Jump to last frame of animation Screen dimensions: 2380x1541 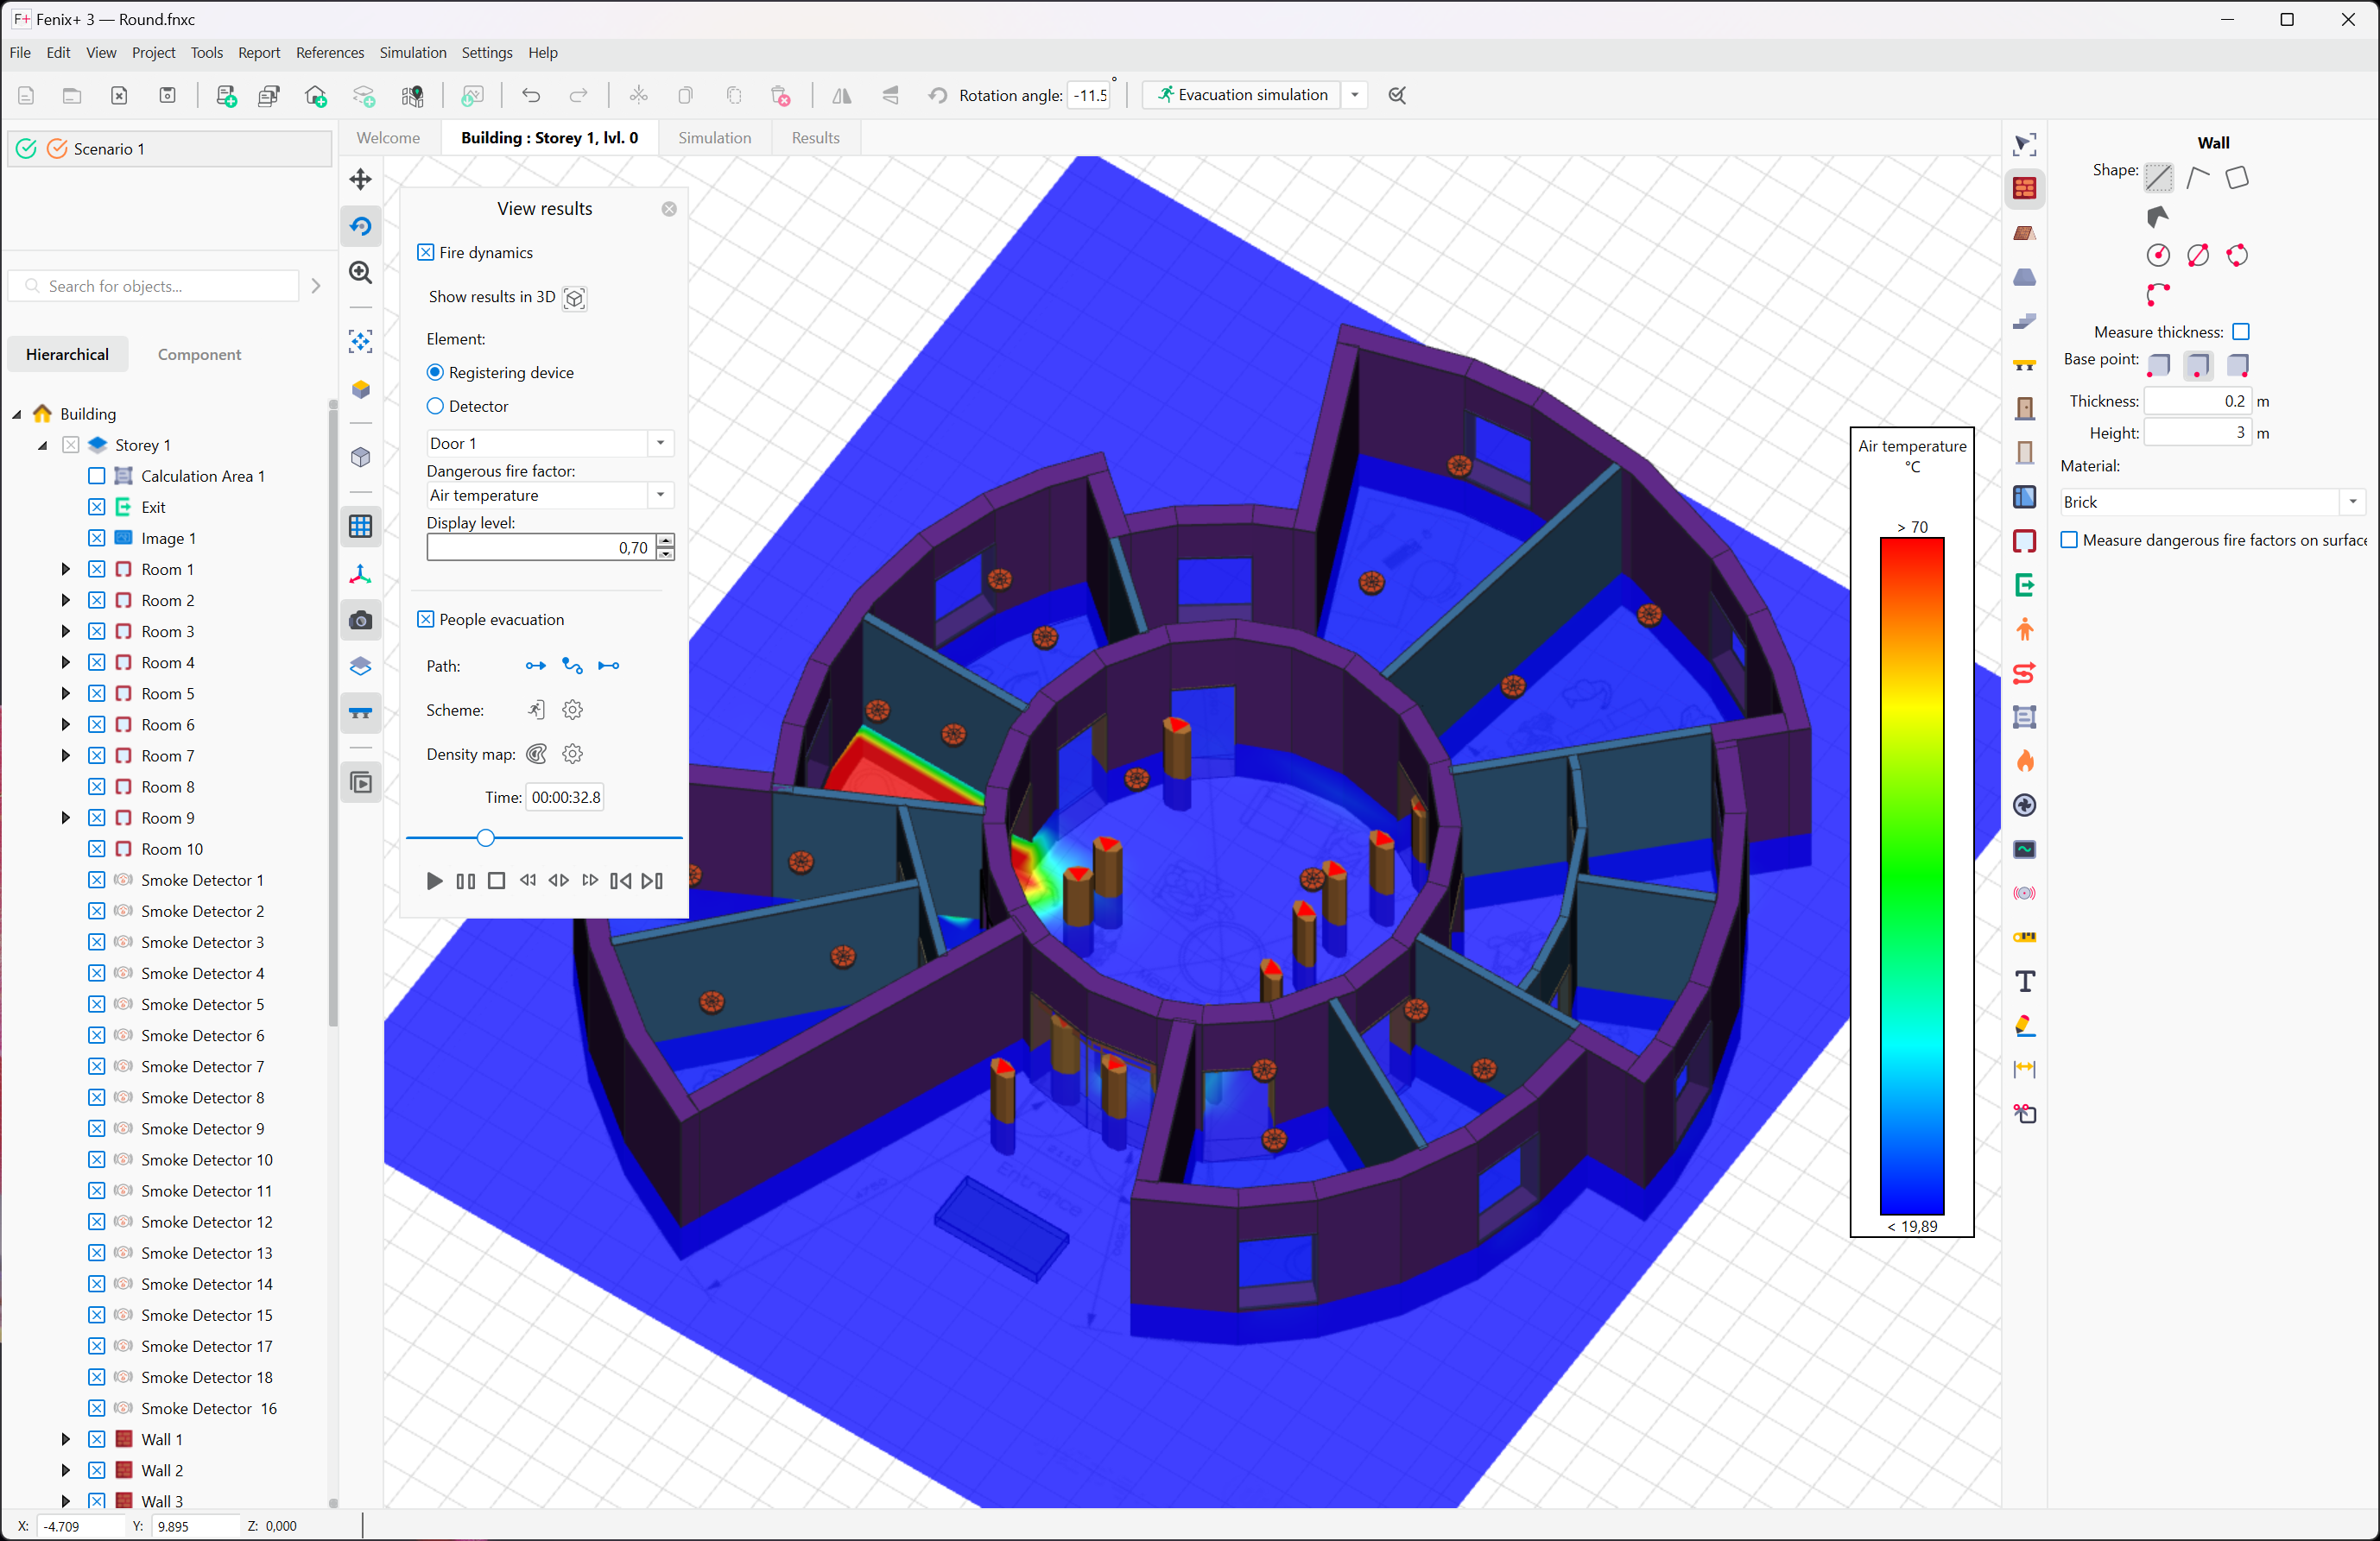[652, 881]
